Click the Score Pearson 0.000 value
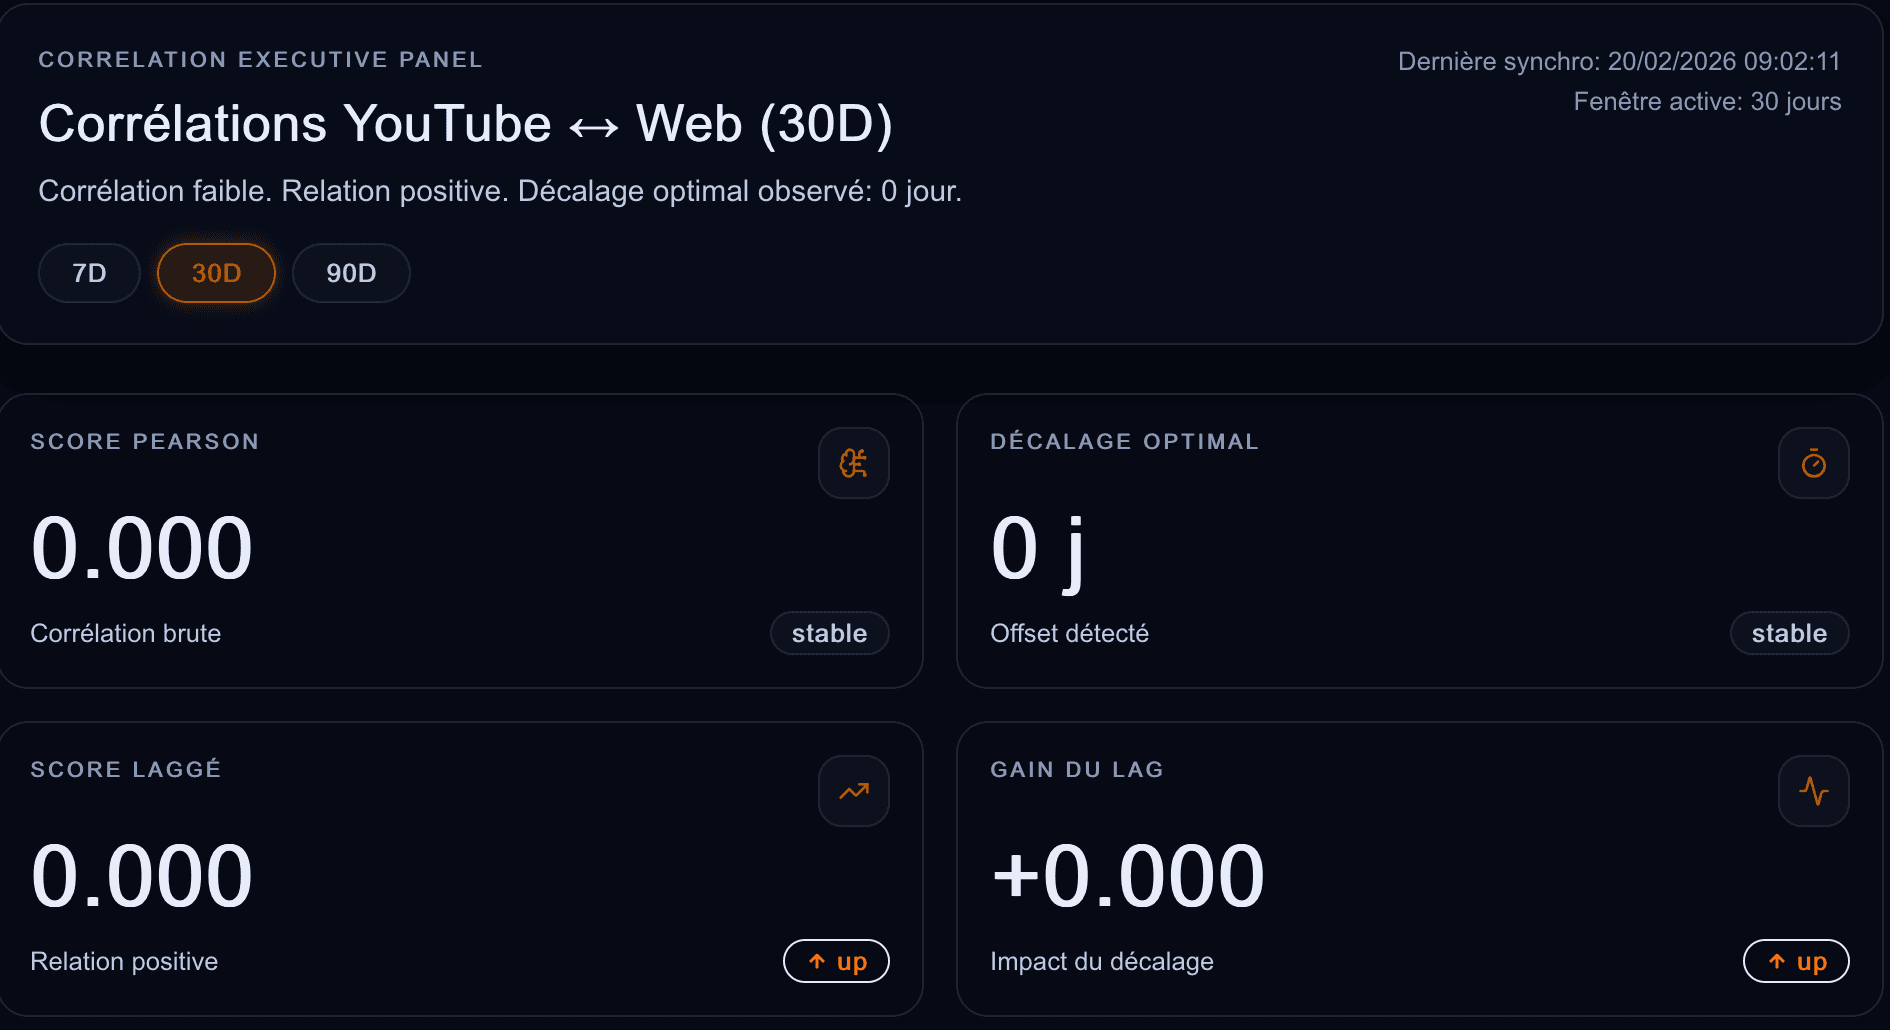This screenshot has height=1030, width=1890. coord(142,548)
